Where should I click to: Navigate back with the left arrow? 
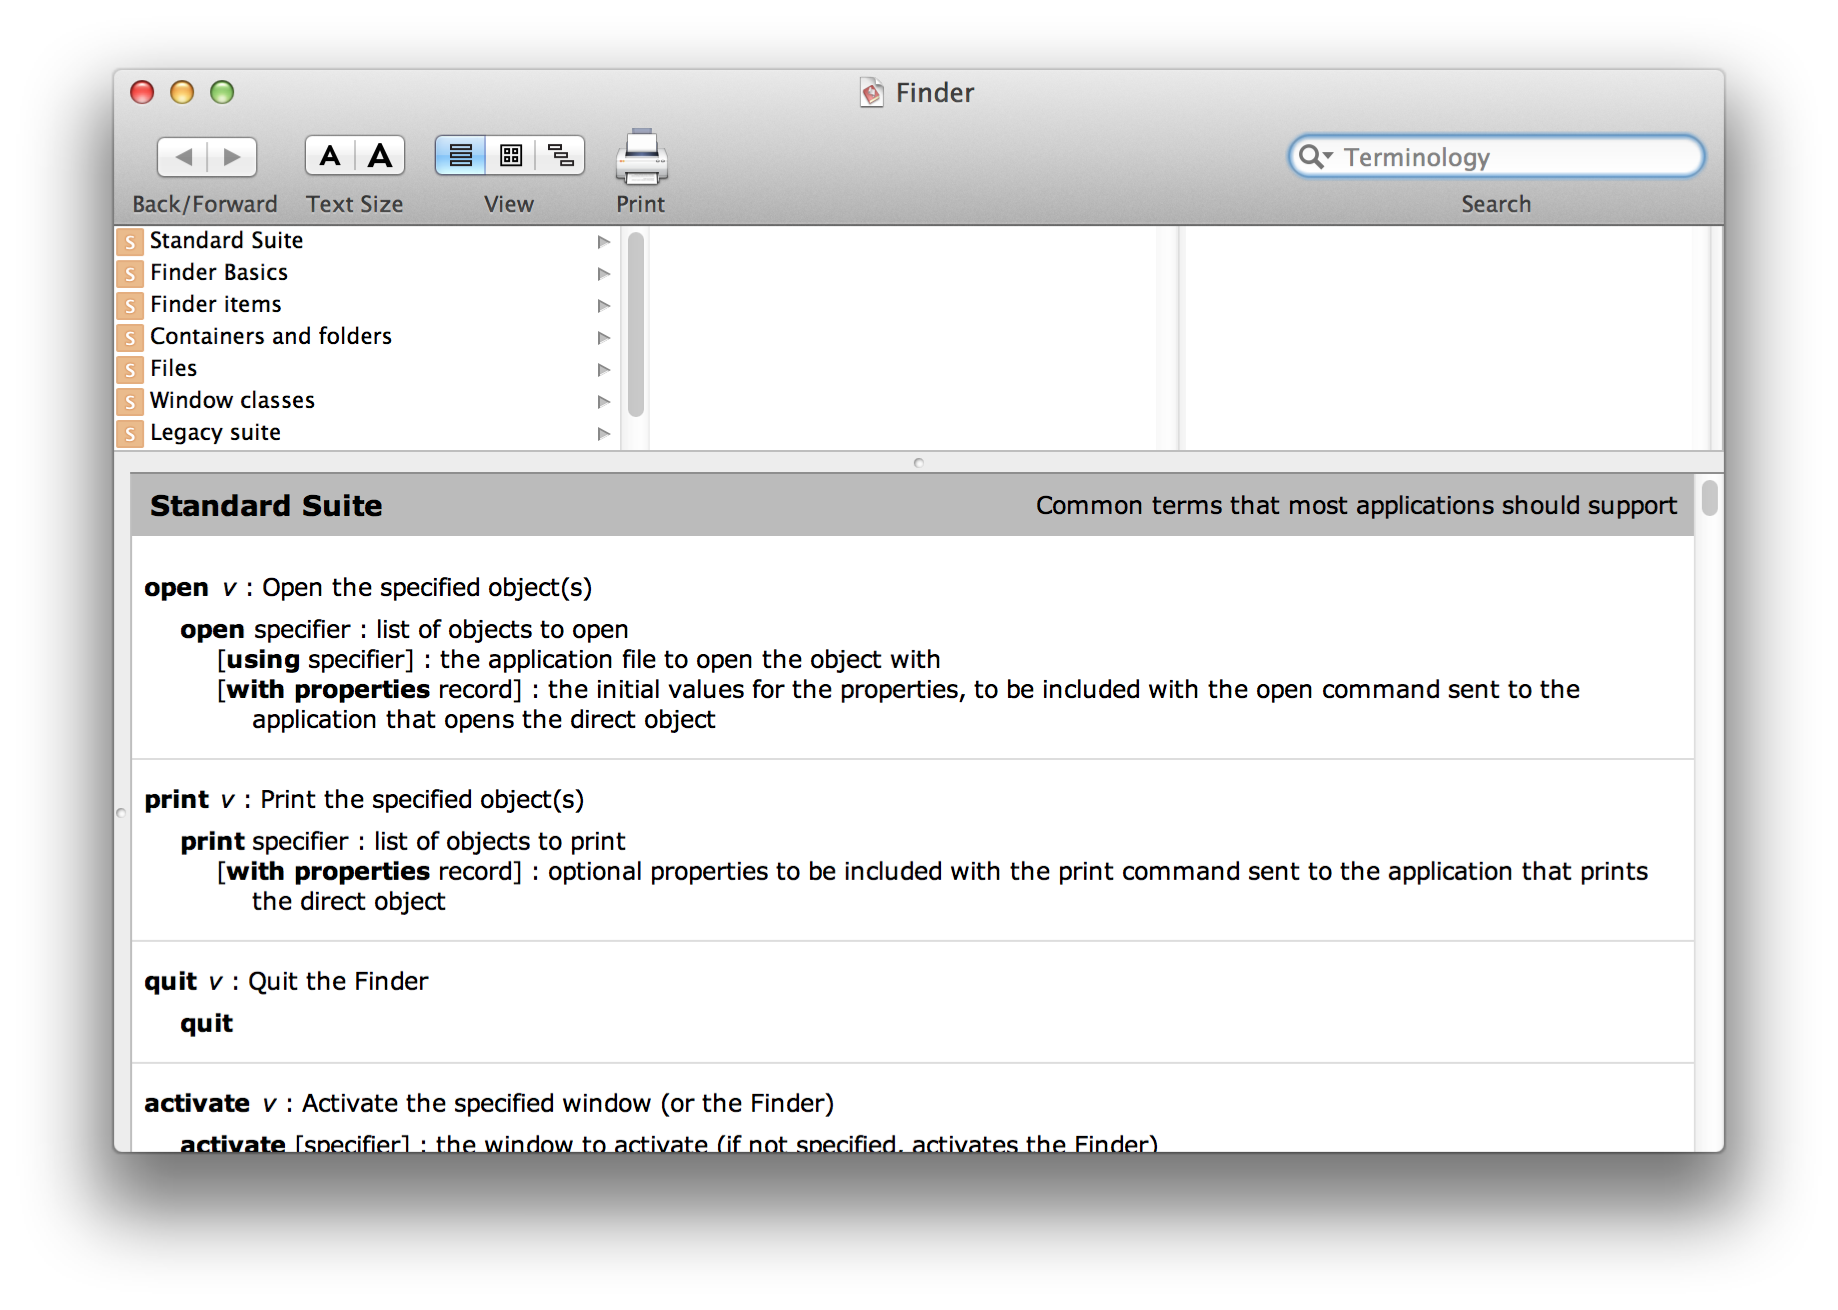coord(183,156)
